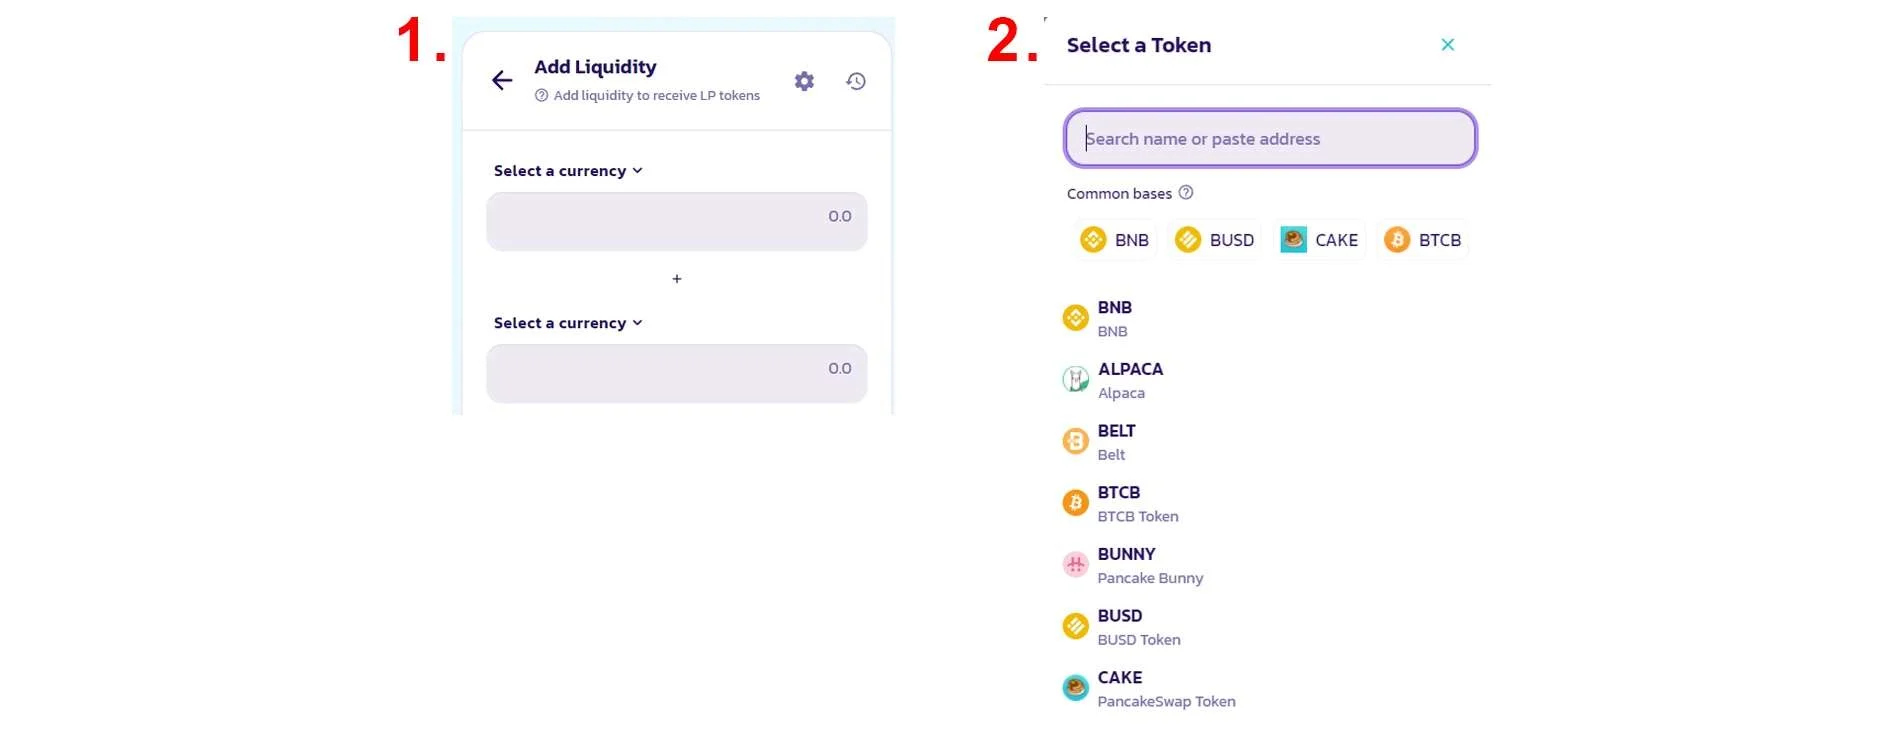Open recent transactions history icon

(856, 81)
